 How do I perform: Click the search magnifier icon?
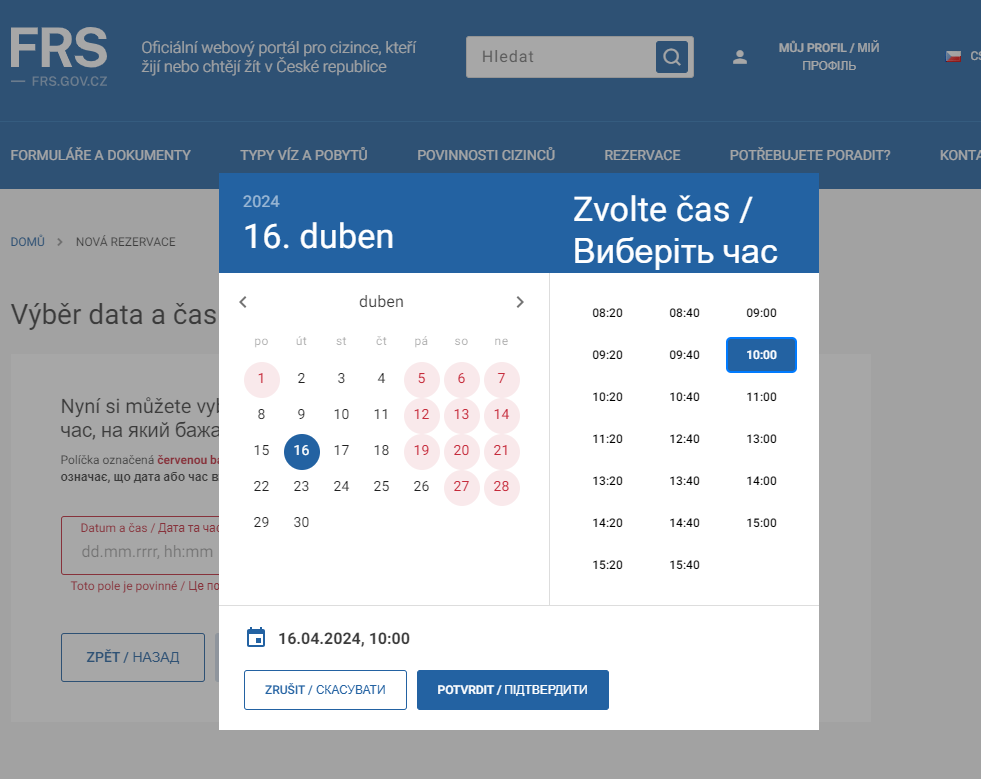point(671,57)
